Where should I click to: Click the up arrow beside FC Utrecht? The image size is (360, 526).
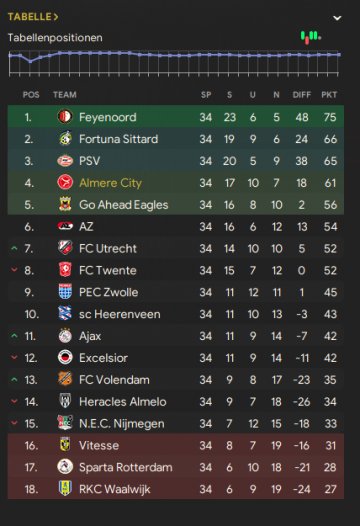(14, 248)
